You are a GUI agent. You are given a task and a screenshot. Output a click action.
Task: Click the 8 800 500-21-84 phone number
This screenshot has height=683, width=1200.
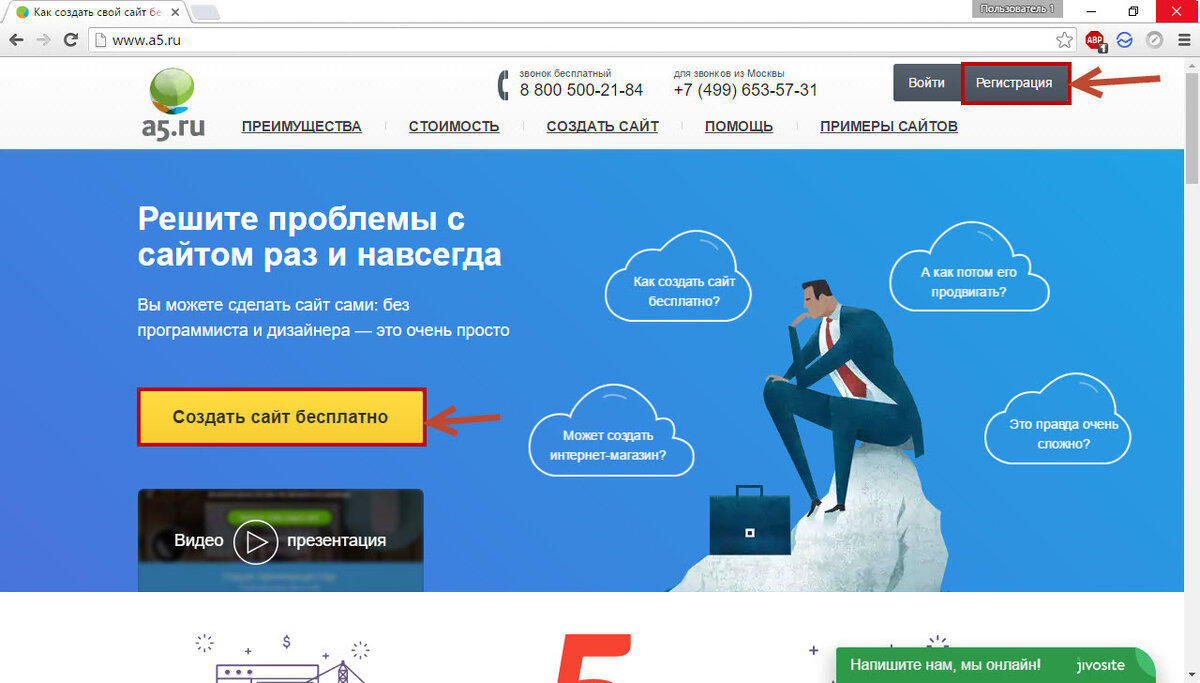tap(581, 90)
